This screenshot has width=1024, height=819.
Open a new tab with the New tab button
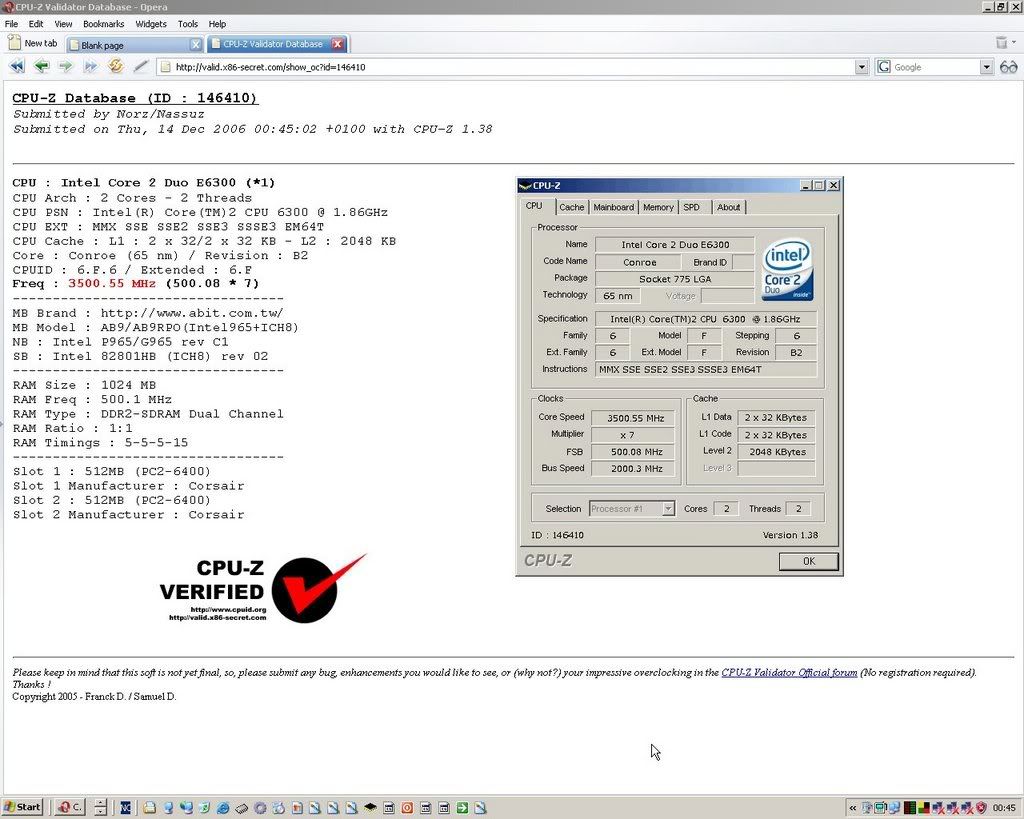[x=32, y=43]
